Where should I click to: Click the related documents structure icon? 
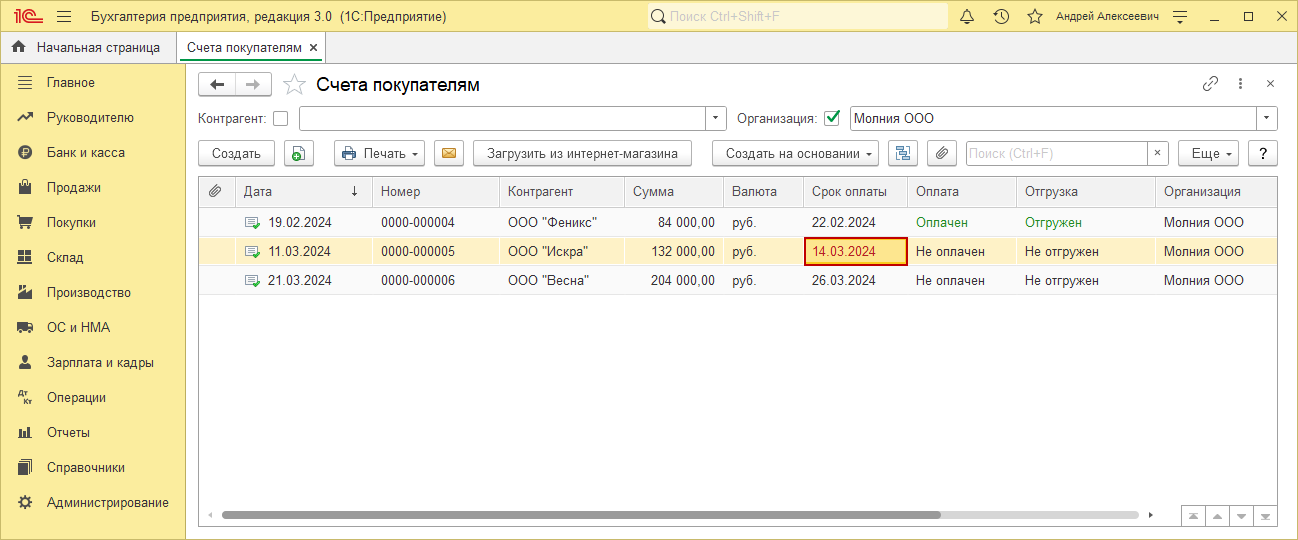pyautogui.click(x=903, y=153)
